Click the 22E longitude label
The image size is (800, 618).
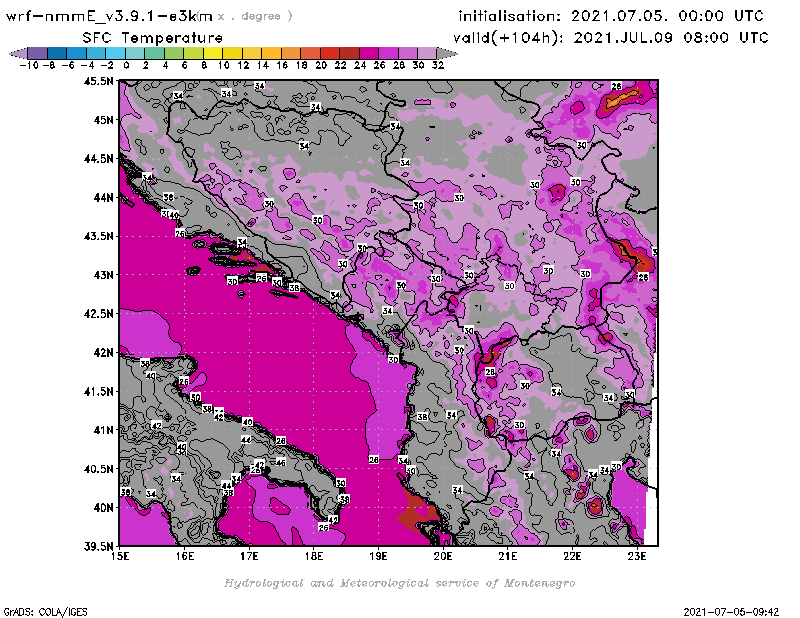pyautogui.click(x=572, y=556)
